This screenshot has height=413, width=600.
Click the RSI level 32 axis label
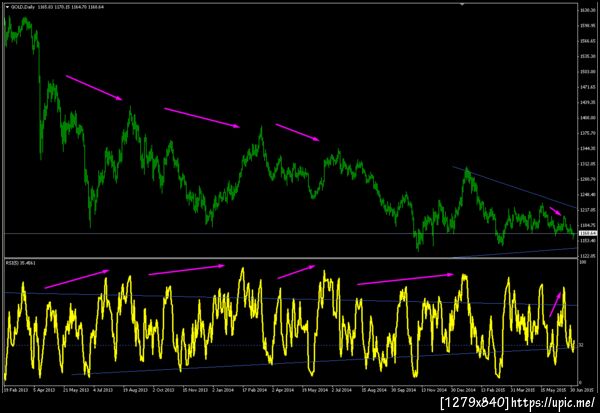click(x=581, y=345)
